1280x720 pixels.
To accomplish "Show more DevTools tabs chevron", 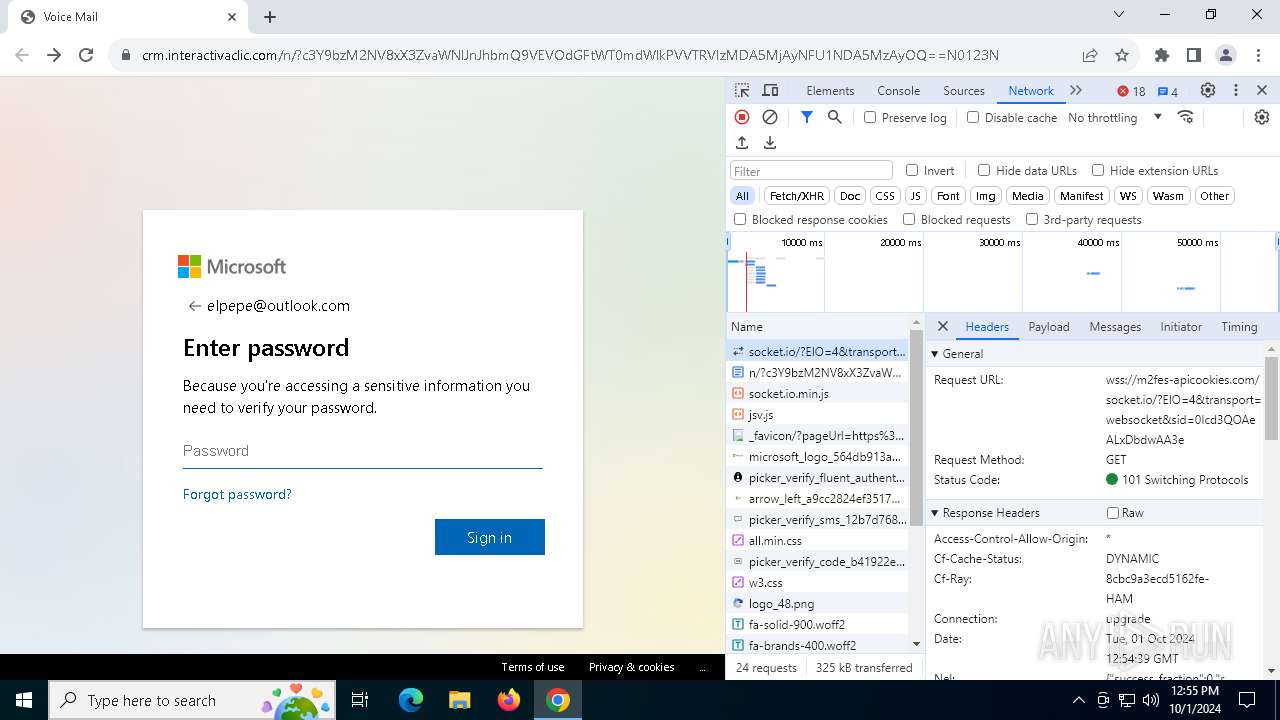I will pos(1076,90).
